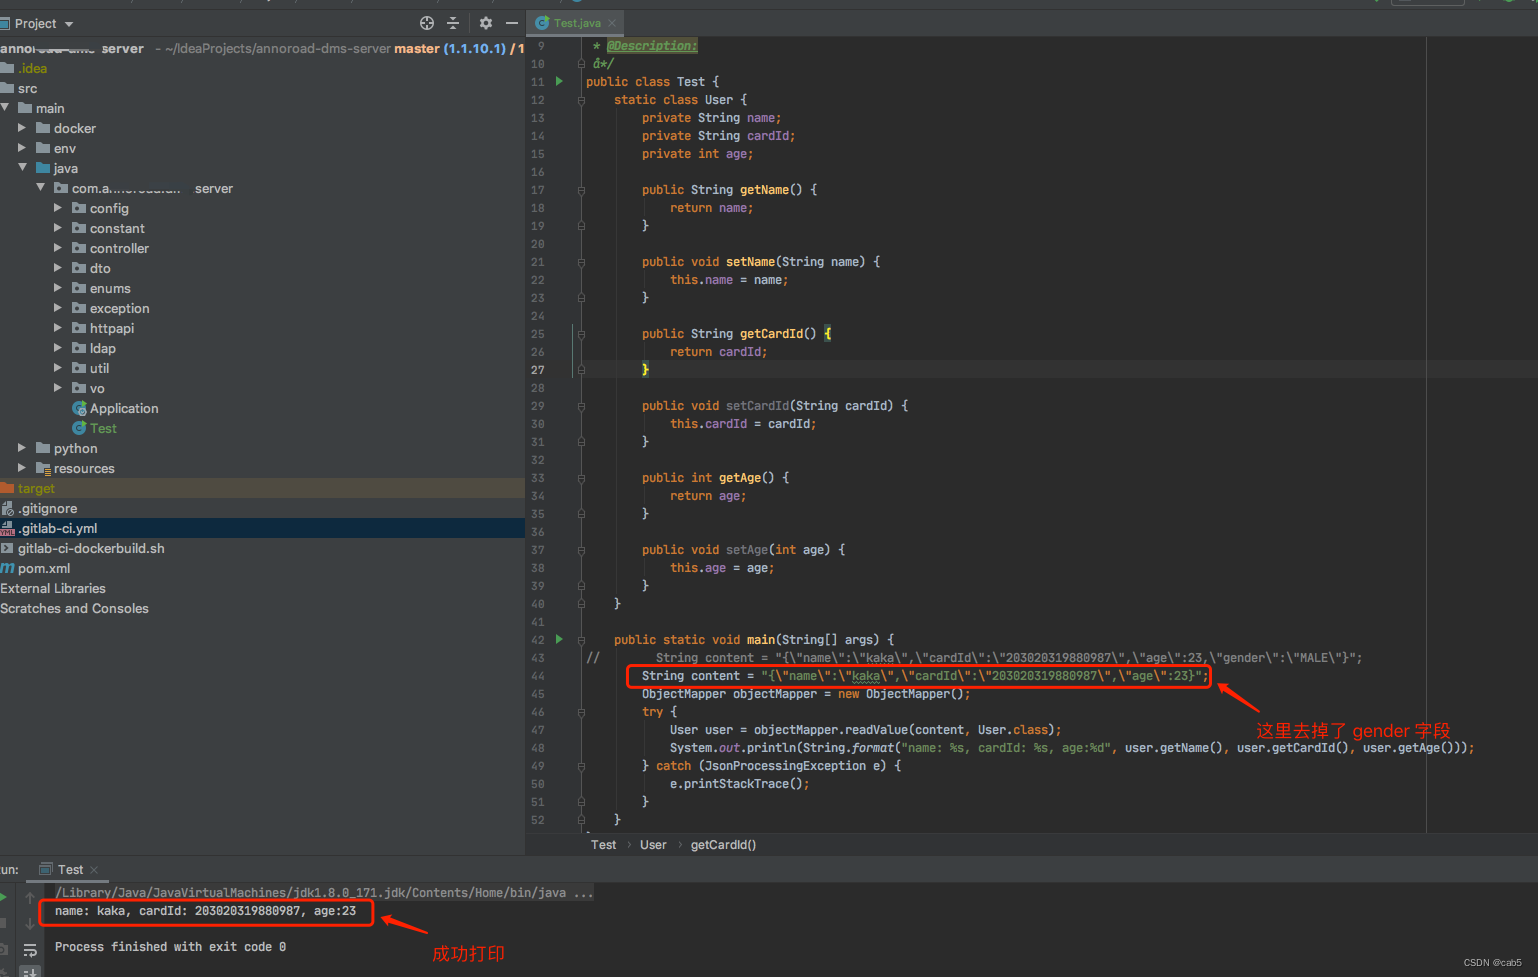1538x977 pixels.
Task: Close the Test run tab
Action: pyautogui.click(x=94, y=870)
